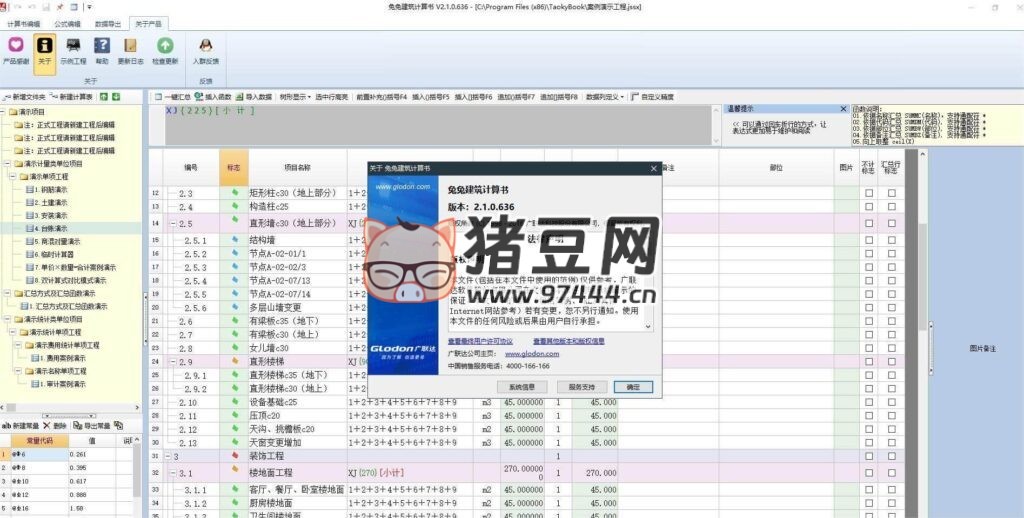The height and width of the screenshot is (518, 1024).
Task: Click the 关于 info icon in the ribbon
Action: 44,44
